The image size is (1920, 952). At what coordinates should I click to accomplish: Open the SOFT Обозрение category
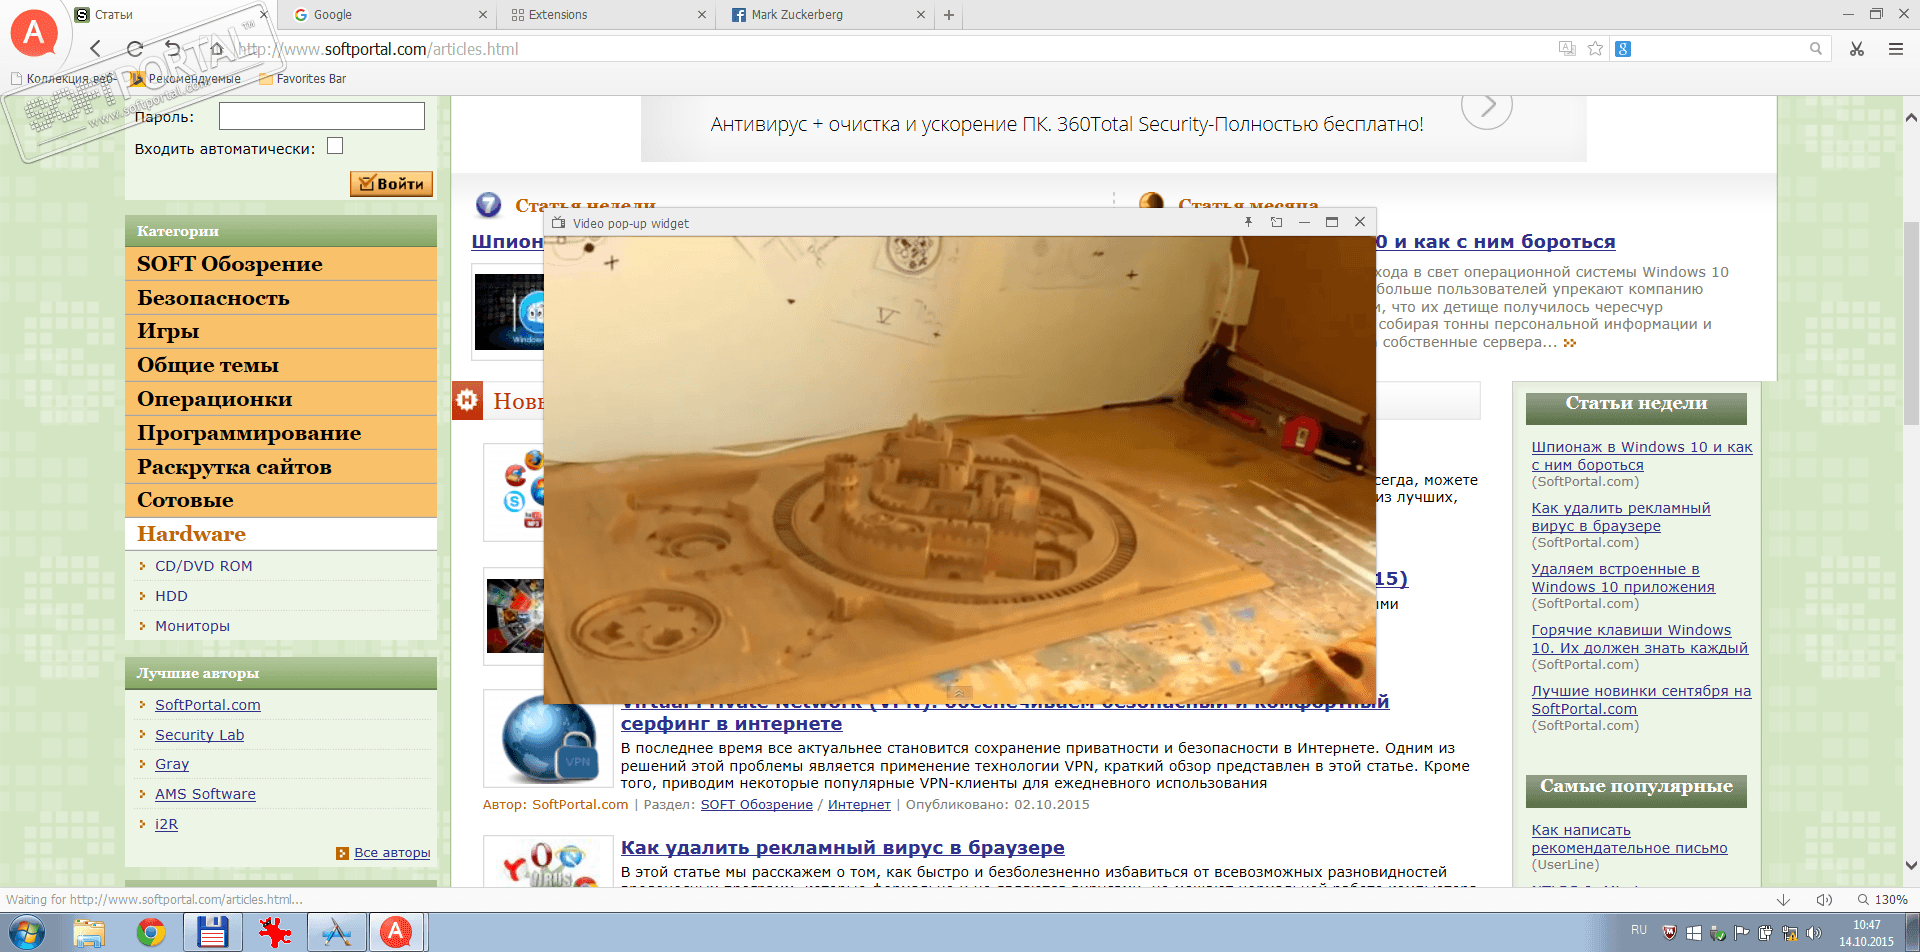[x=281, y=264]
